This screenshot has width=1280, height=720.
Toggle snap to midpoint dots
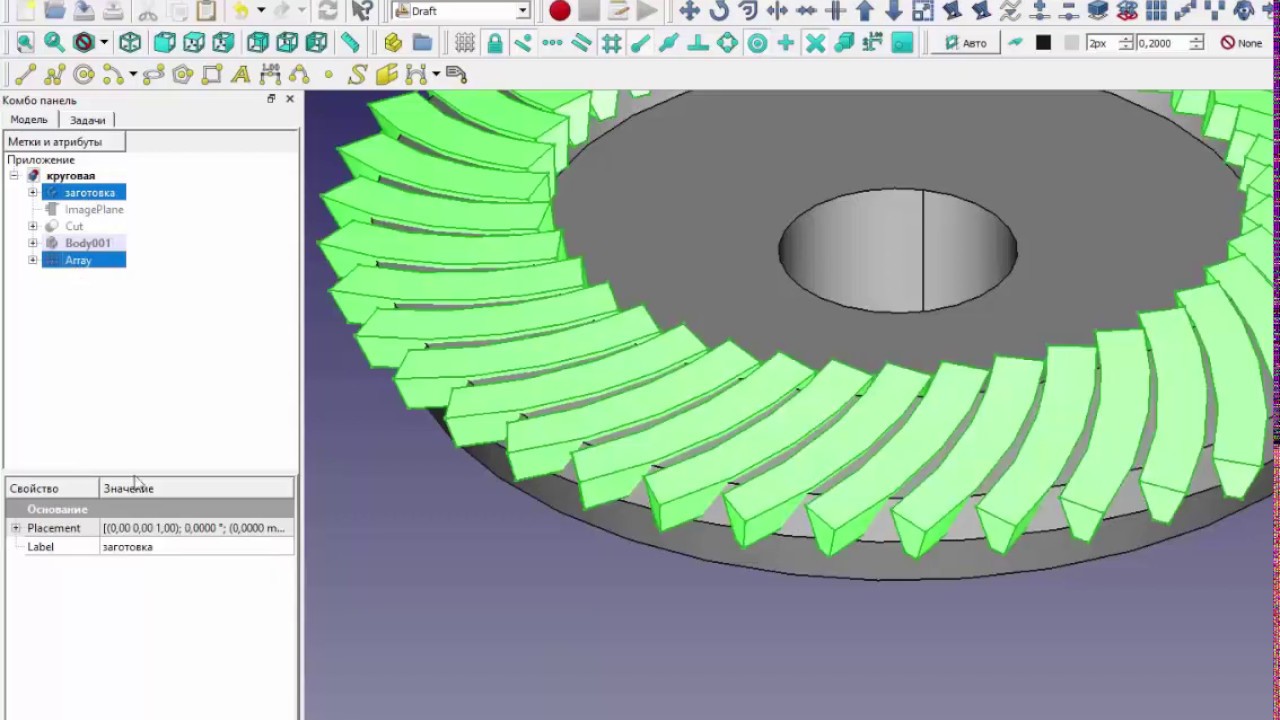click(x=552, y=43)
